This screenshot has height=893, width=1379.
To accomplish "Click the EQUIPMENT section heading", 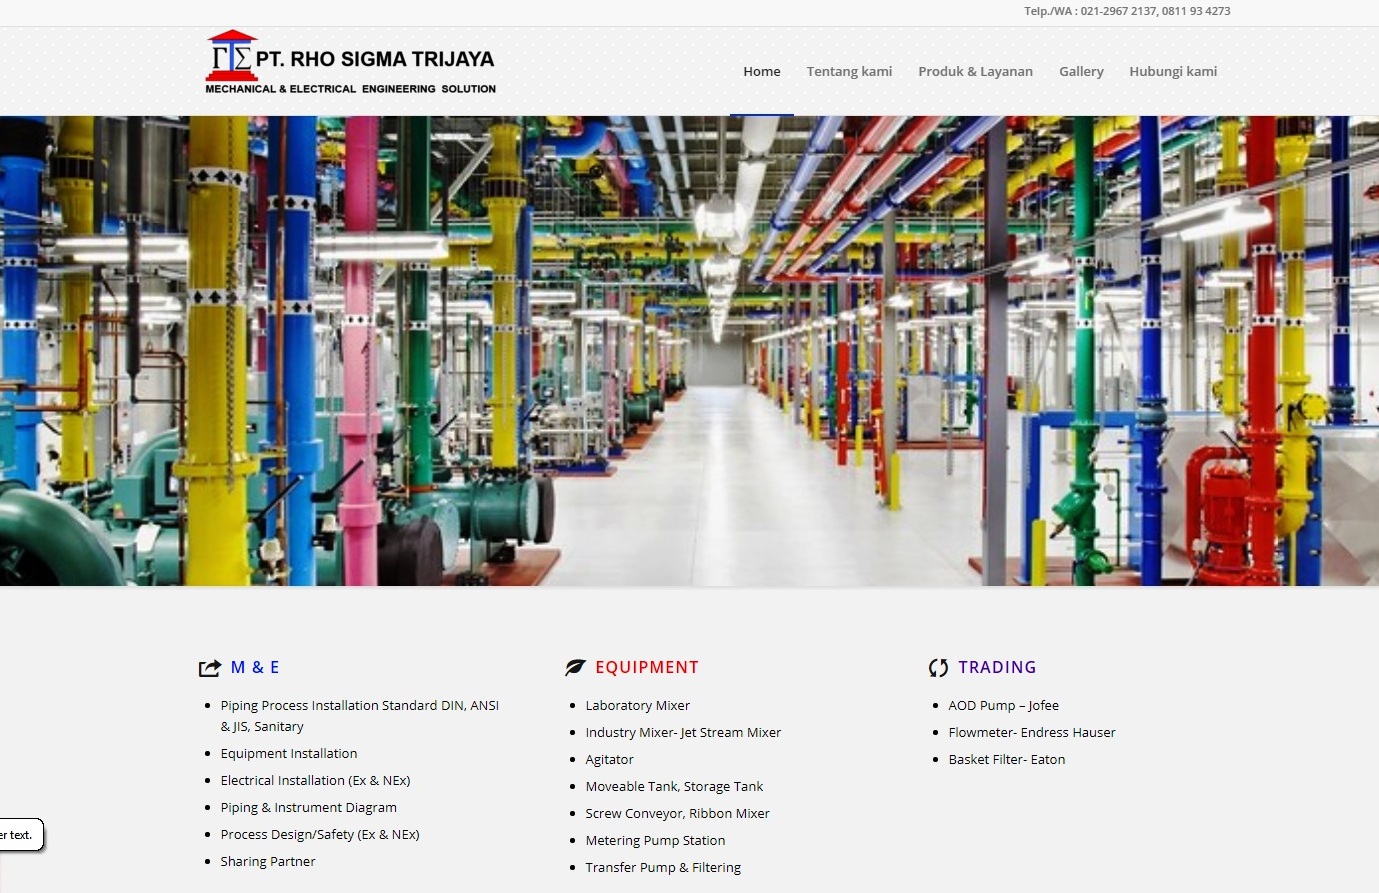I will 647,667.
